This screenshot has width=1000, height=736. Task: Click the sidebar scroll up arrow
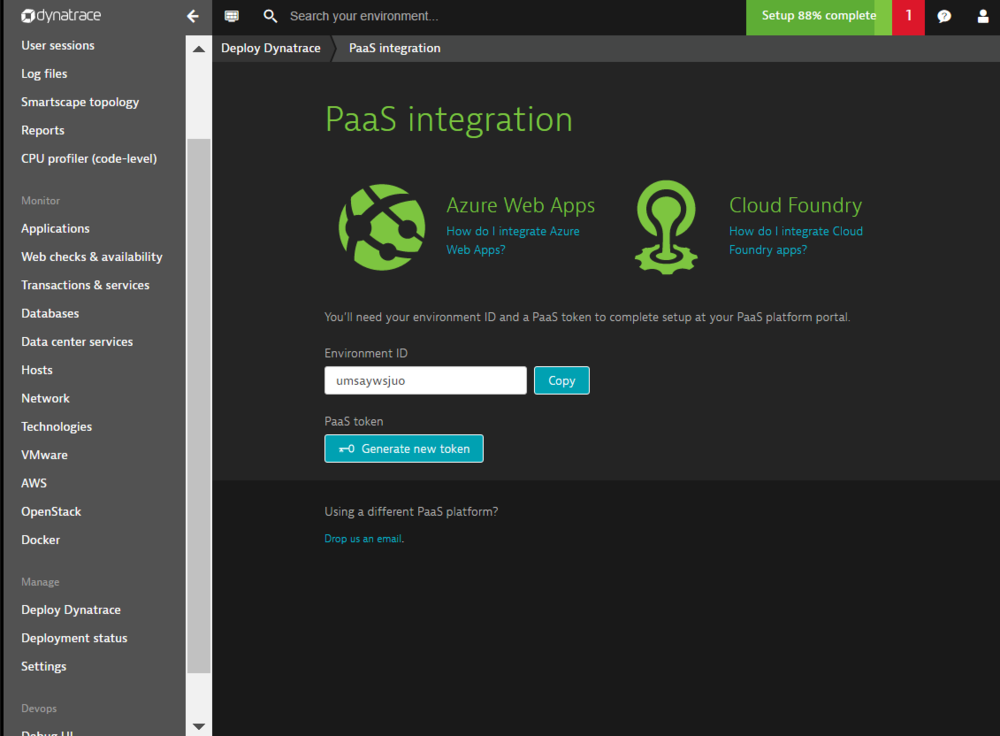click(x=199, y=49)
